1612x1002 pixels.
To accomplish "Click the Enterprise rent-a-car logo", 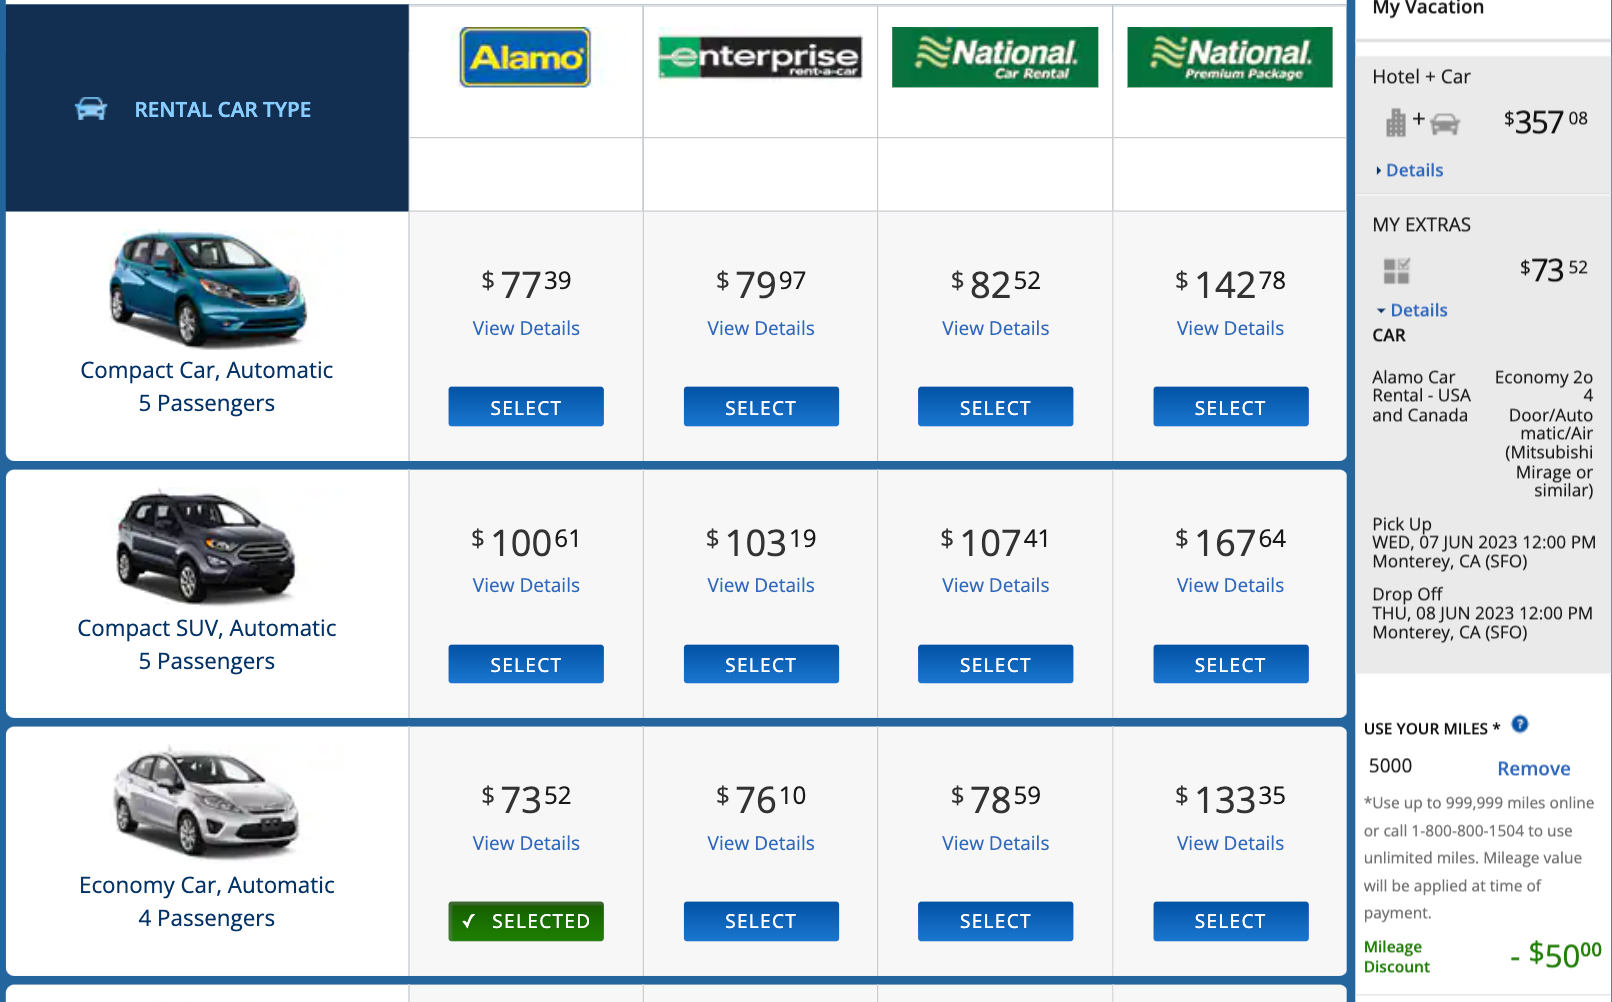I will tap(759, 57).
